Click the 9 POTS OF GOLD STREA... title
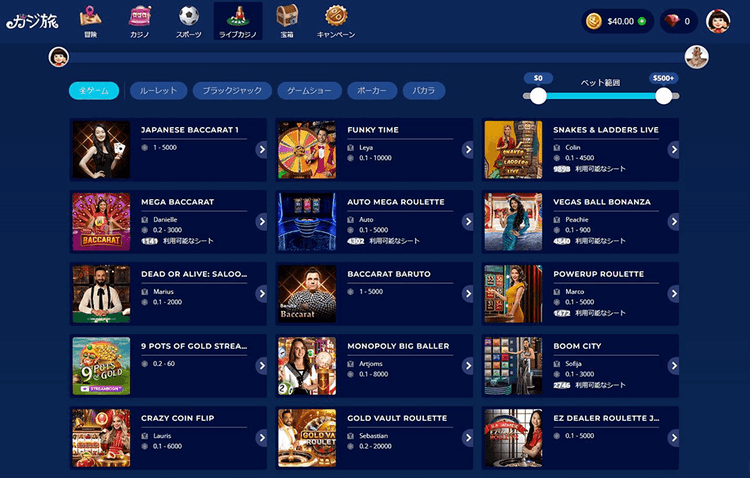 click(194, 346)
